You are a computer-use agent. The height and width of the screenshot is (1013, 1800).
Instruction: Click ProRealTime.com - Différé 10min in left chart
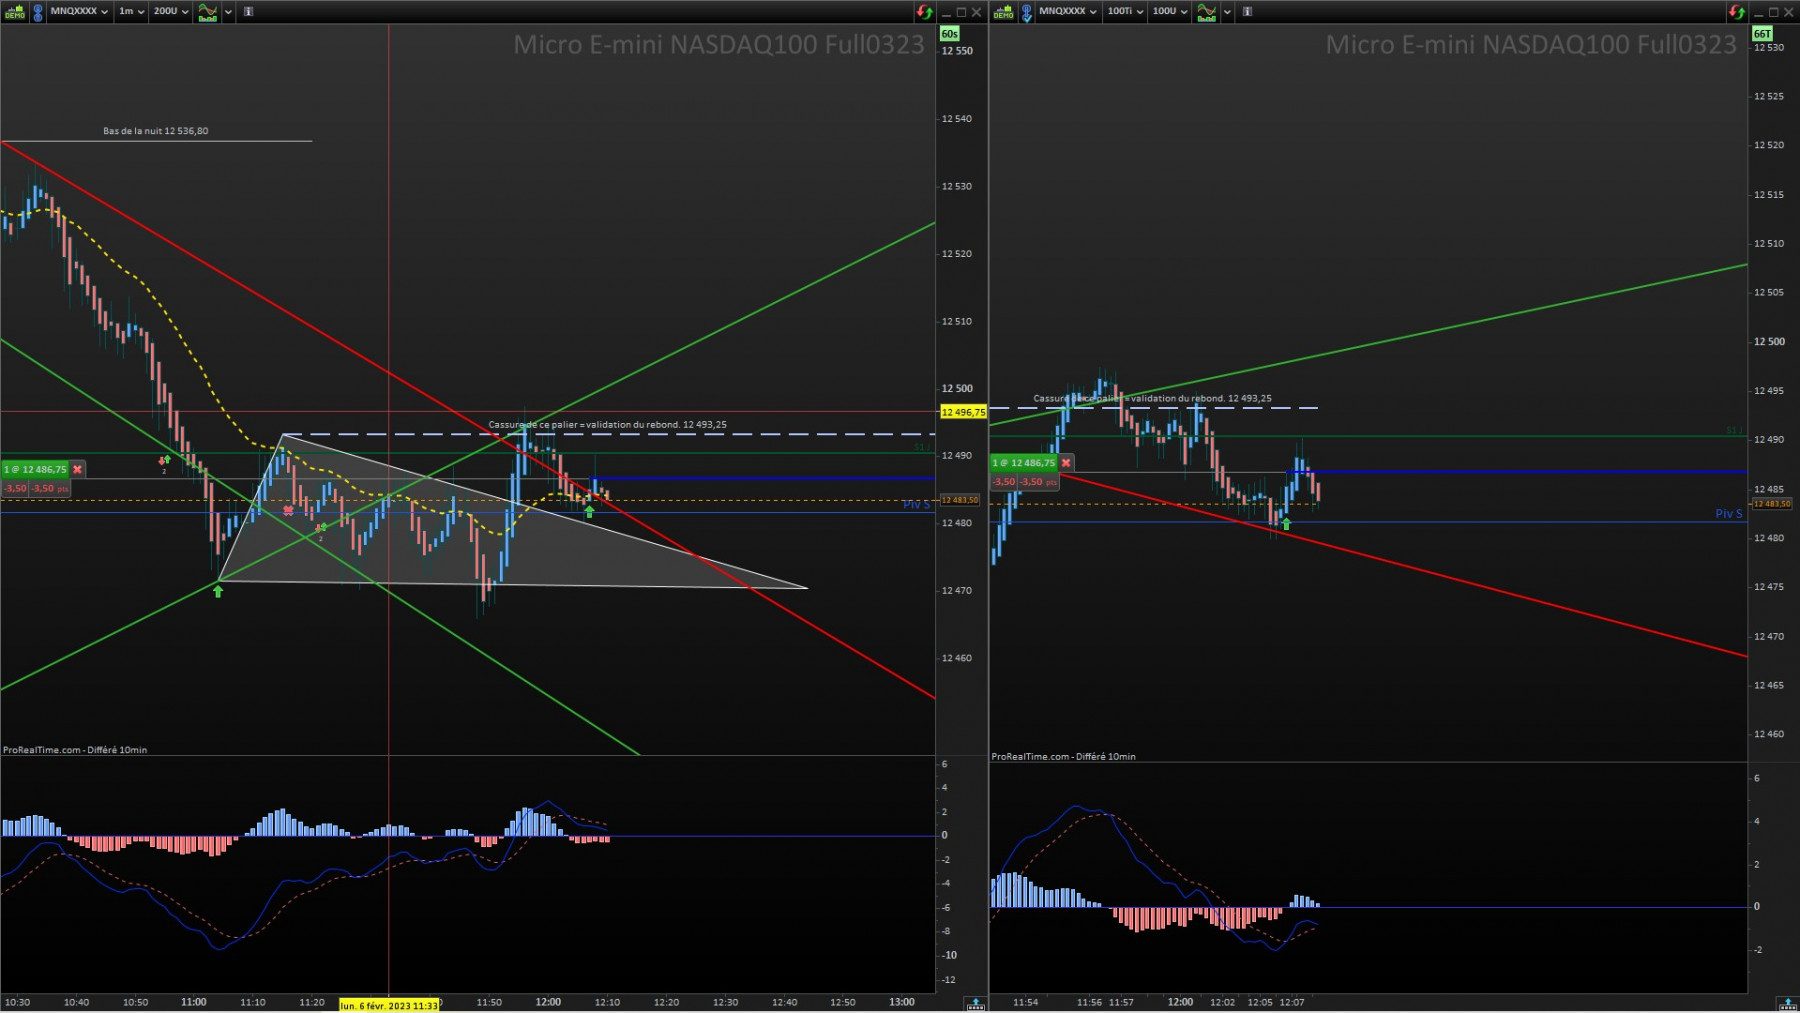tap(75, 750)
